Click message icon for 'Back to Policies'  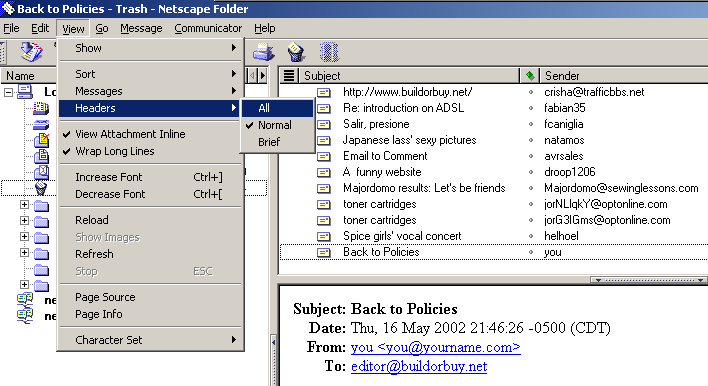(324, 252)
